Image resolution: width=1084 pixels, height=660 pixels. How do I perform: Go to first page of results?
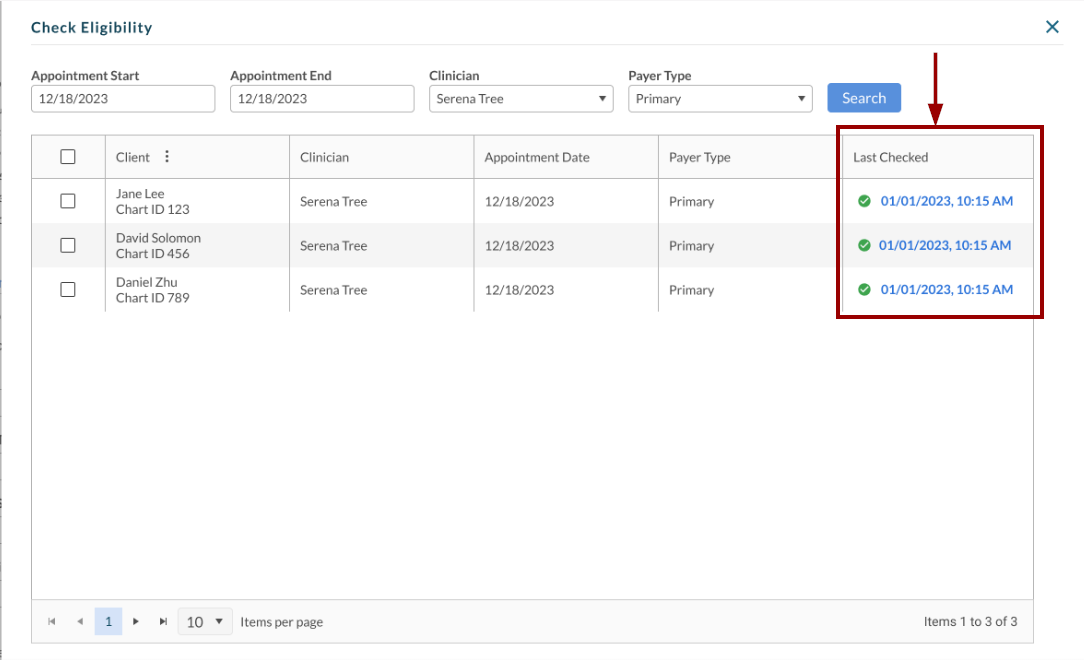[52, 622]
